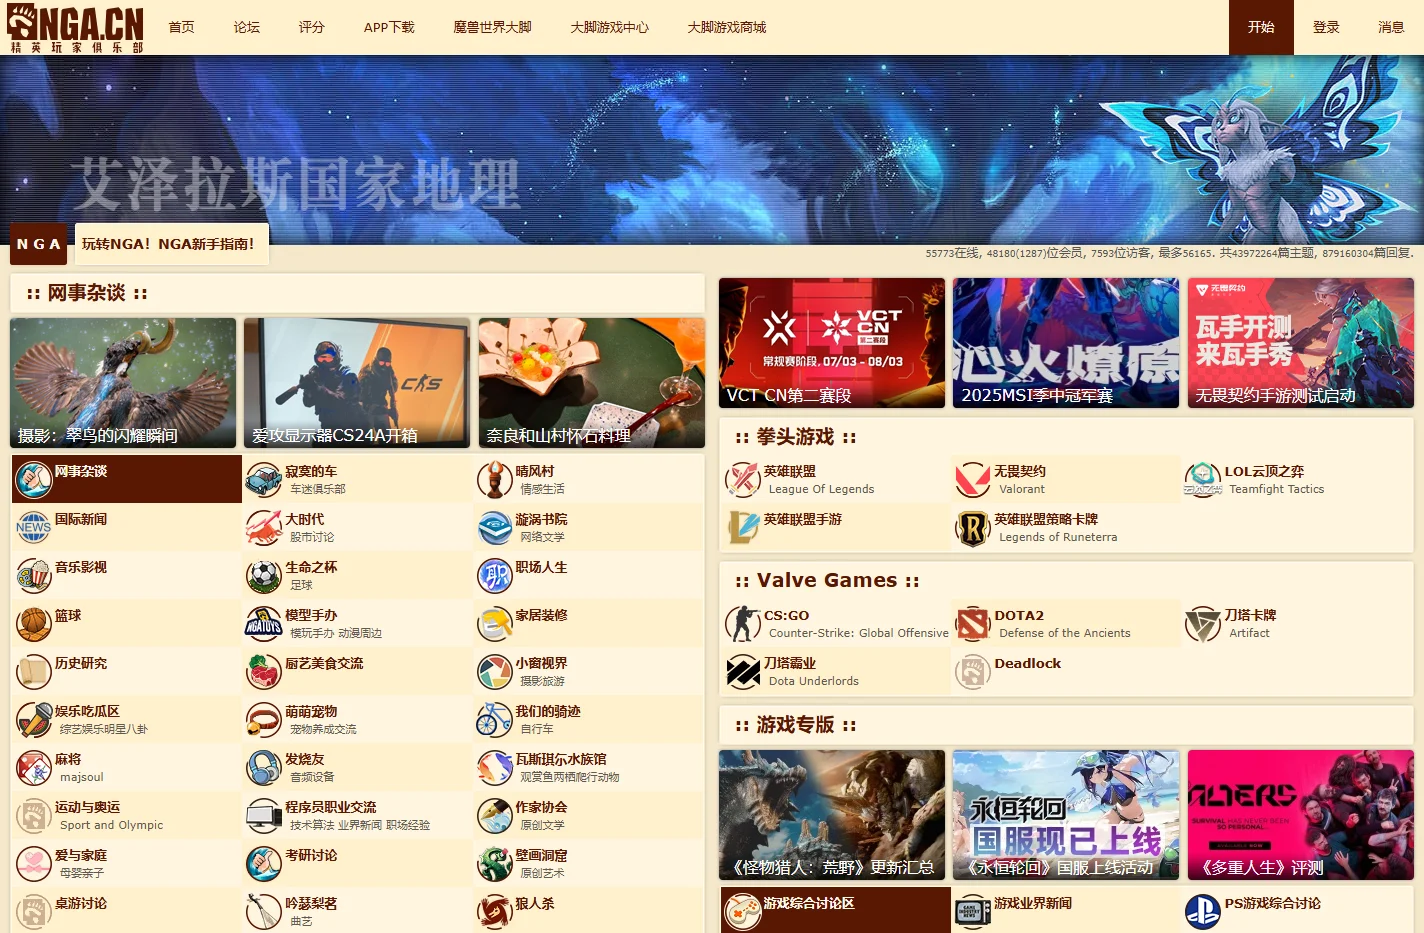The width and height of the screenshot is (1424, 933).
Task: Click the 生命之杯 soccer ball icon
Action: tap(264, 575)
